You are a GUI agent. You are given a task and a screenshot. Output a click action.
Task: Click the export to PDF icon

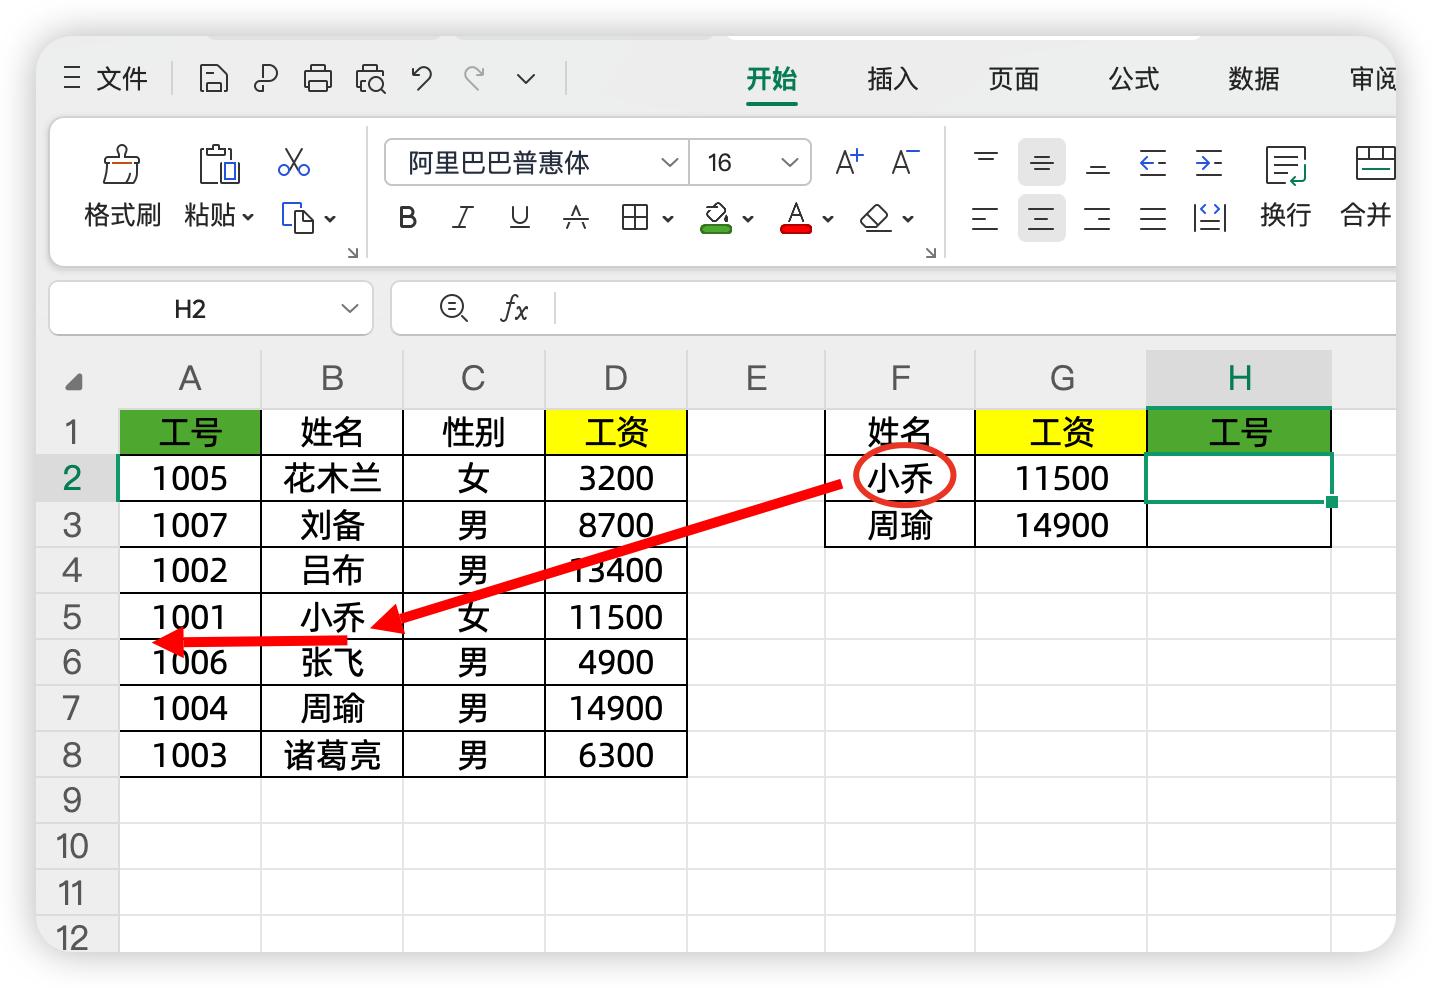point(266,78)
